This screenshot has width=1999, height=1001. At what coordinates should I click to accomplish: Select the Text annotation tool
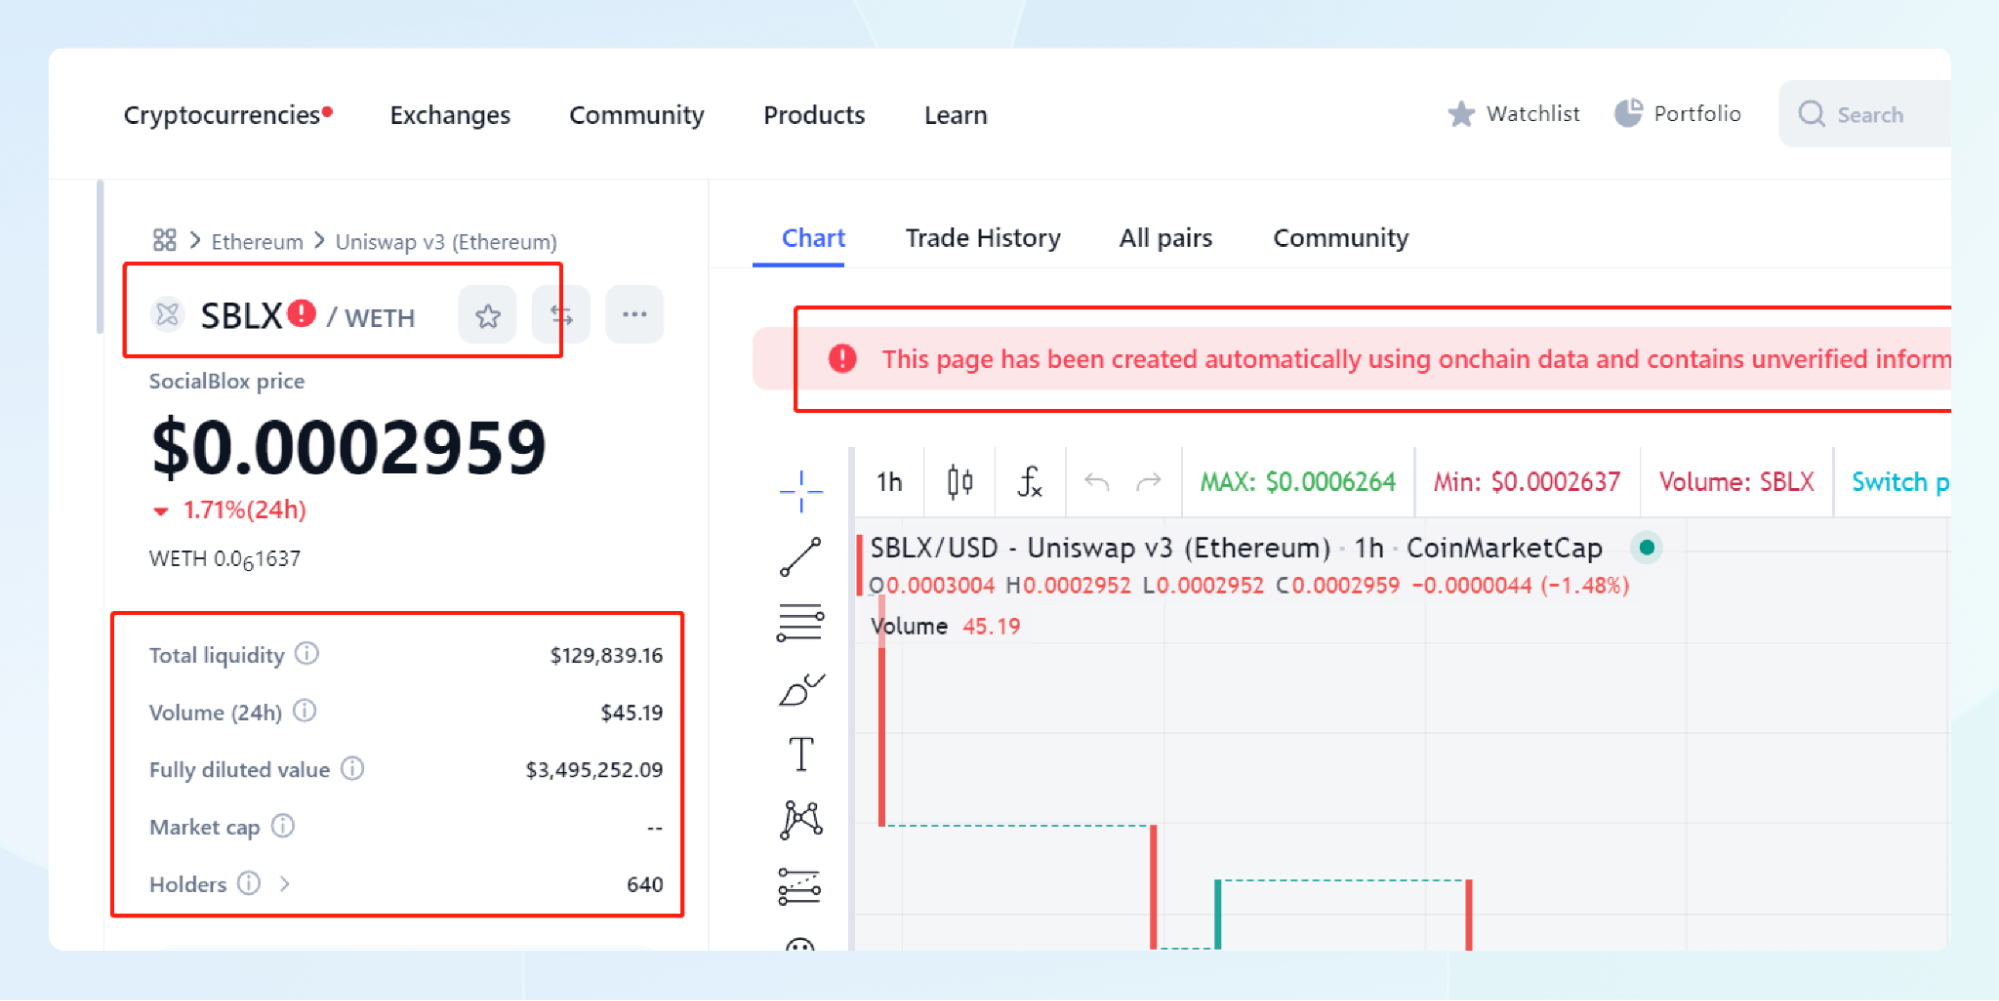coord(801,754)
